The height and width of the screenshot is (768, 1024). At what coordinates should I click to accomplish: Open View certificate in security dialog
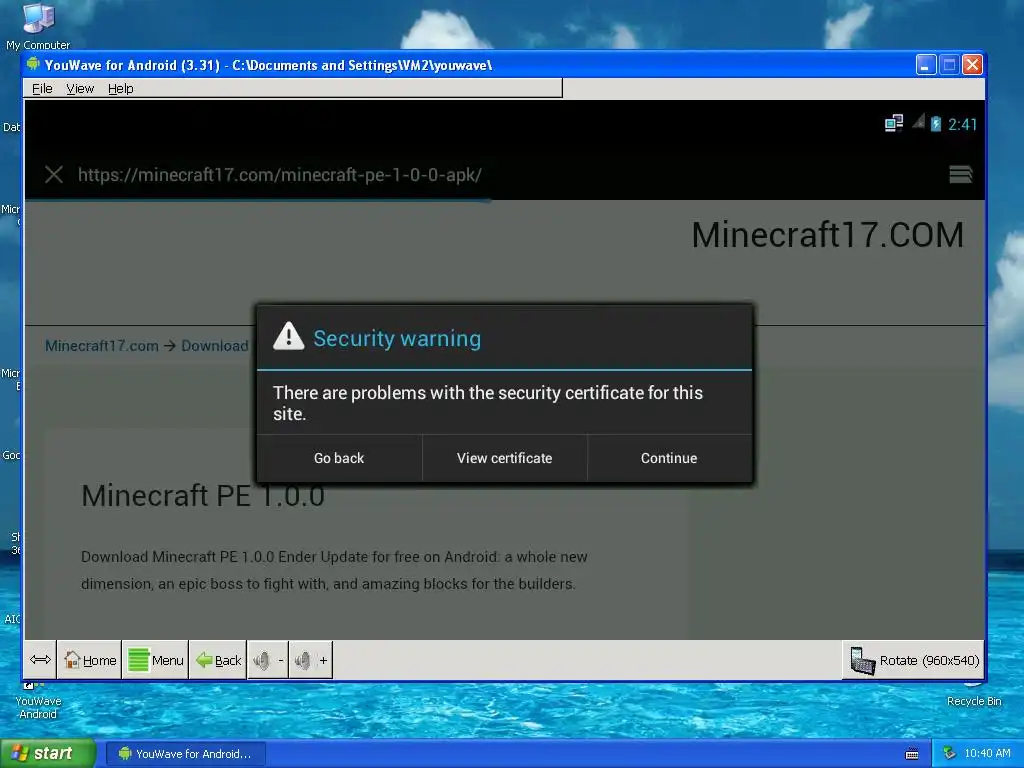504,458
